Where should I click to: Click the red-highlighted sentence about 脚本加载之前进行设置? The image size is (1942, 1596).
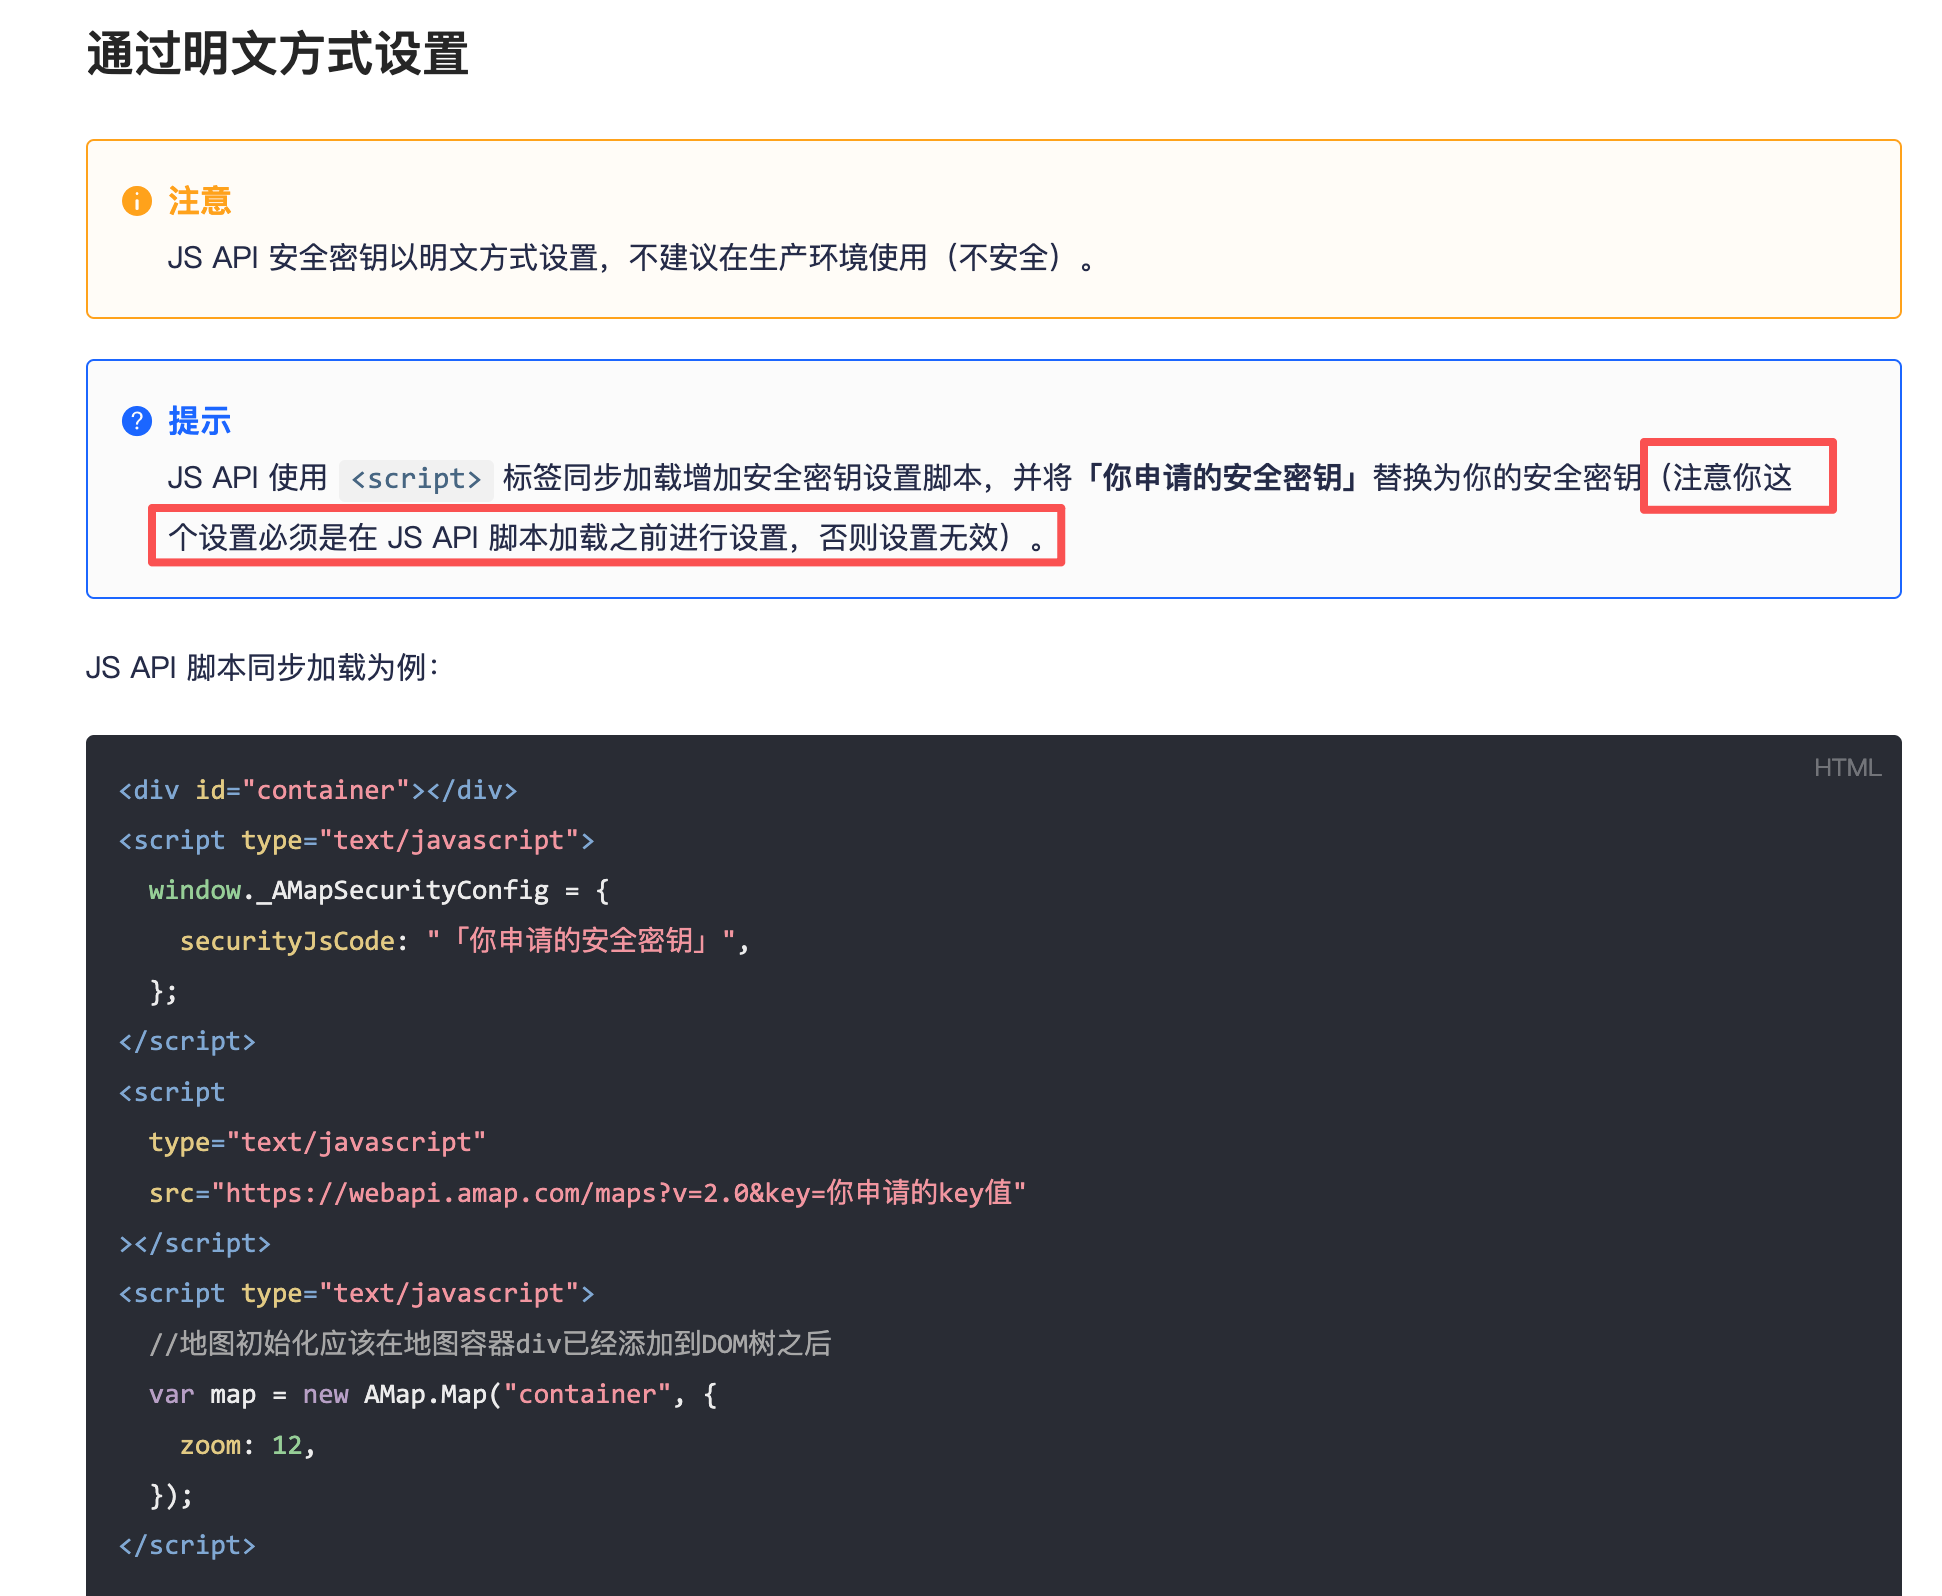click(606, 538)
